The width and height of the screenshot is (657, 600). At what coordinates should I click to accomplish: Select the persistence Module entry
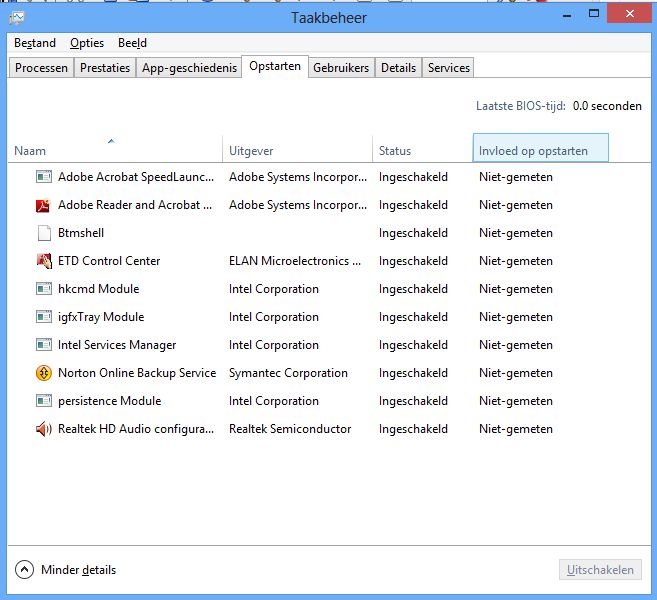pos(109,401)
